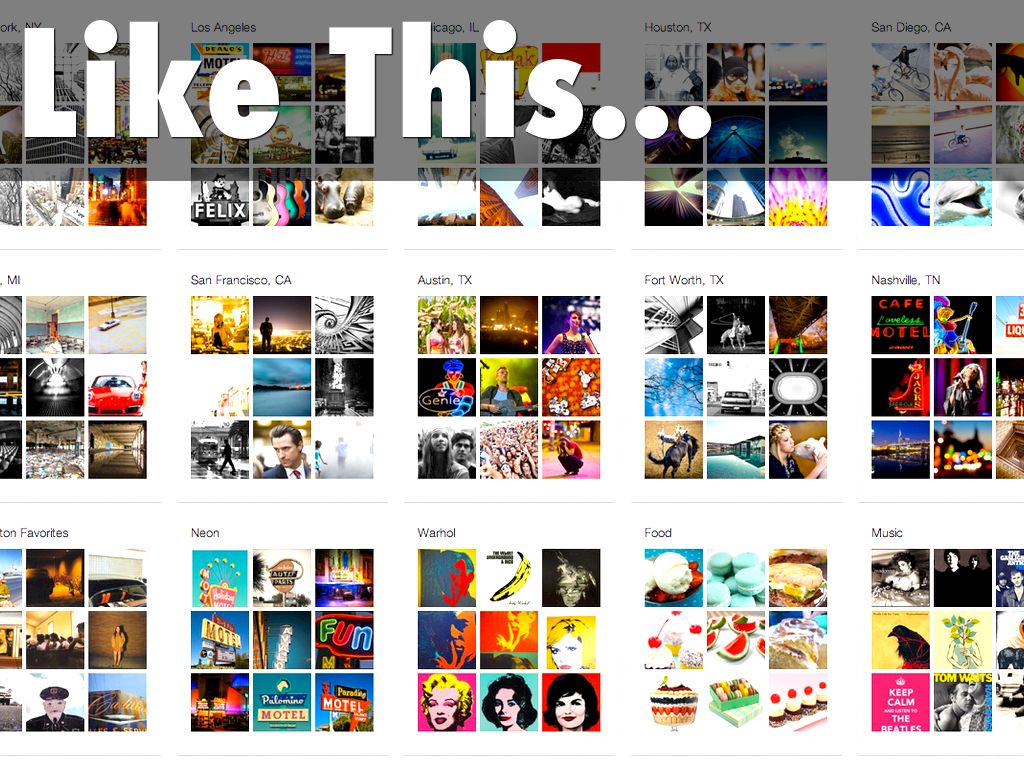Click the Velvet Underground banana album cover
Screen dimensions: 1024x768
tap(509, 578)
